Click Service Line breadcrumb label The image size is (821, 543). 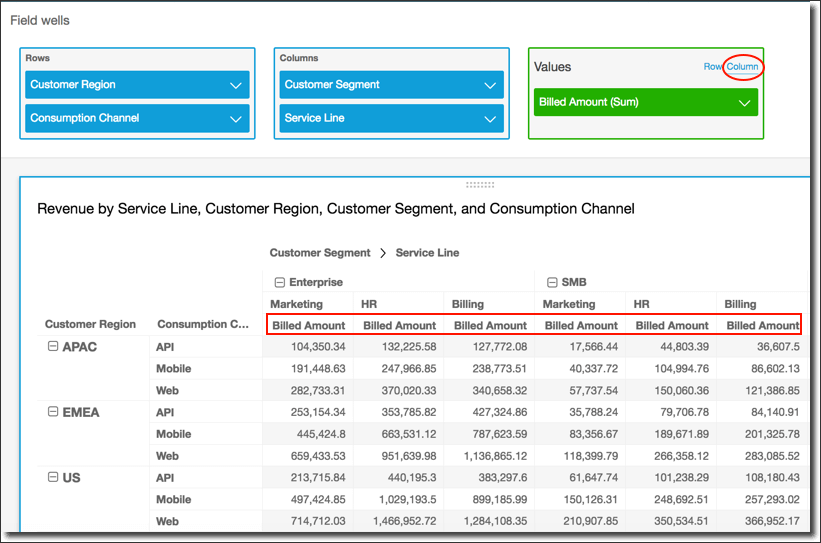tap(427, 253)
